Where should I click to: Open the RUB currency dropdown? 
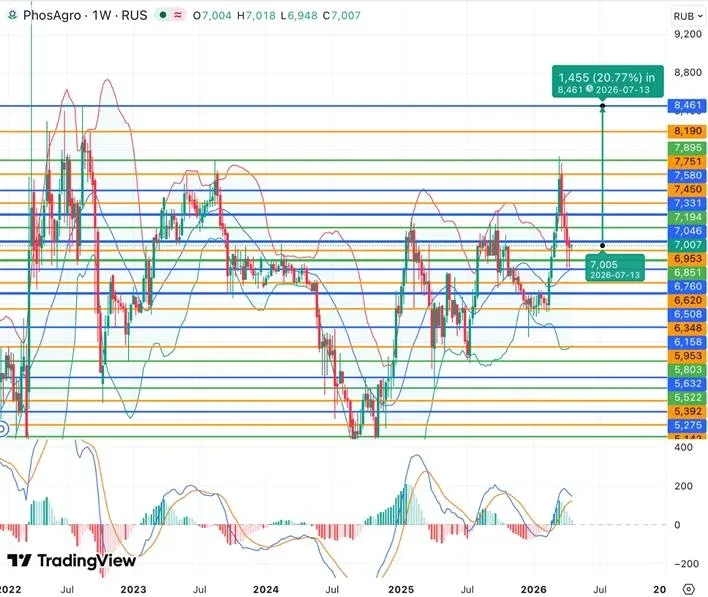coord(686,16)
